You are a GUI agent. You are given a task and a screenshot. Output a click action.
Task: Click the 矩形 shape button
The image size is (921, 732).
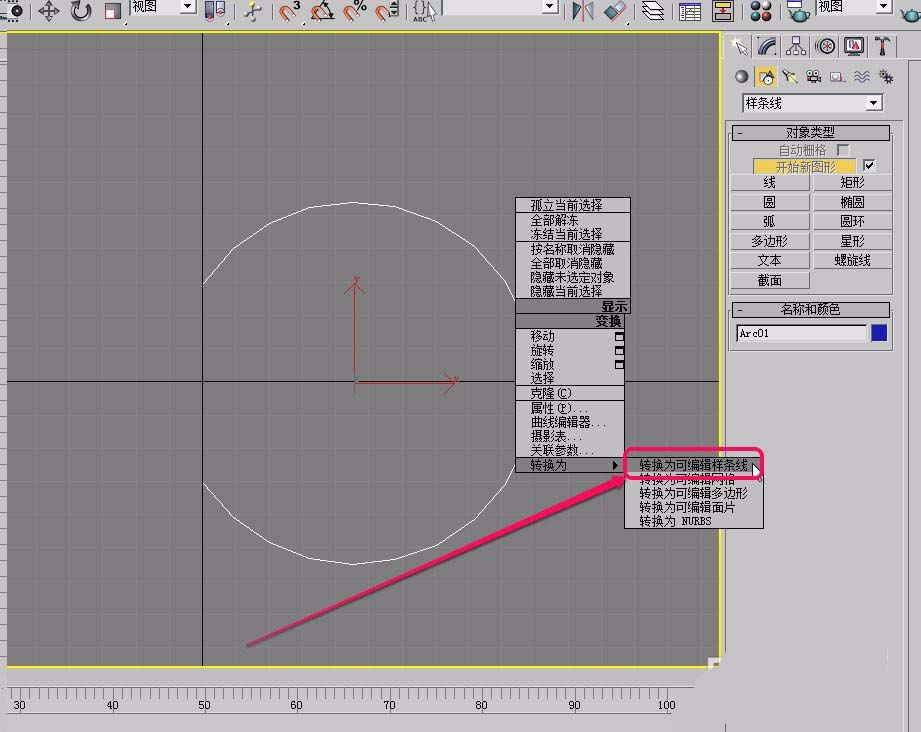click(x=852, y=183)
